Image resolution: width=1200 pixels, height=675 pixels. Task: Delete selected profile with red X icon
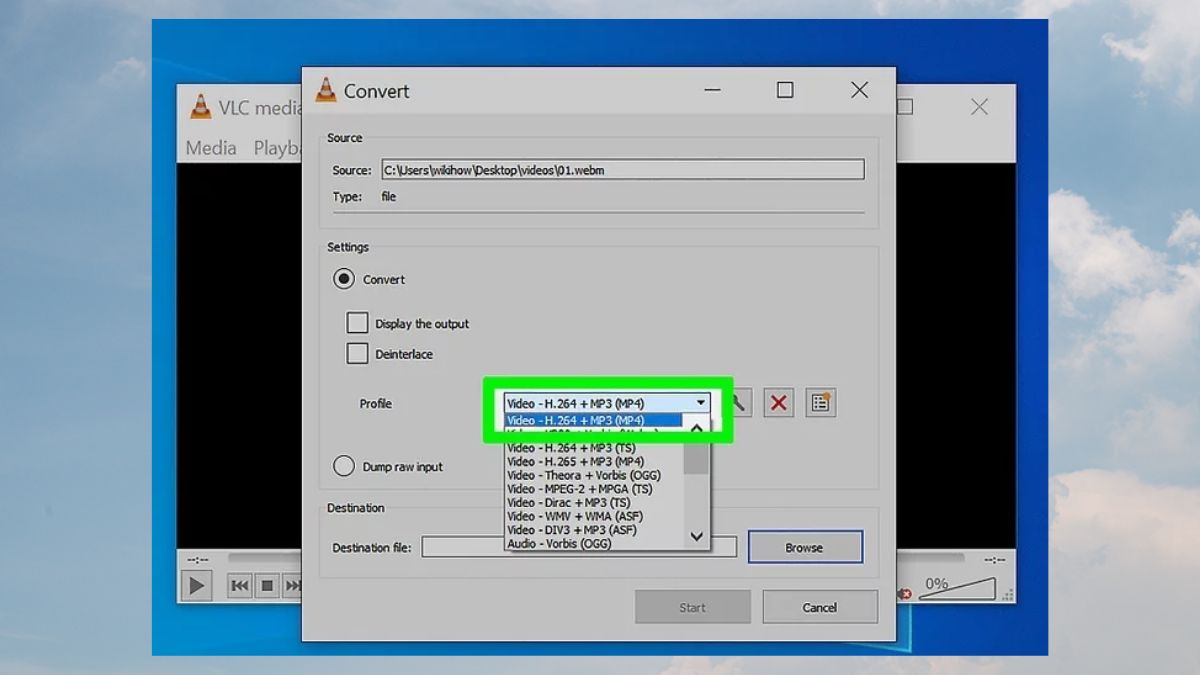[779, 403]
